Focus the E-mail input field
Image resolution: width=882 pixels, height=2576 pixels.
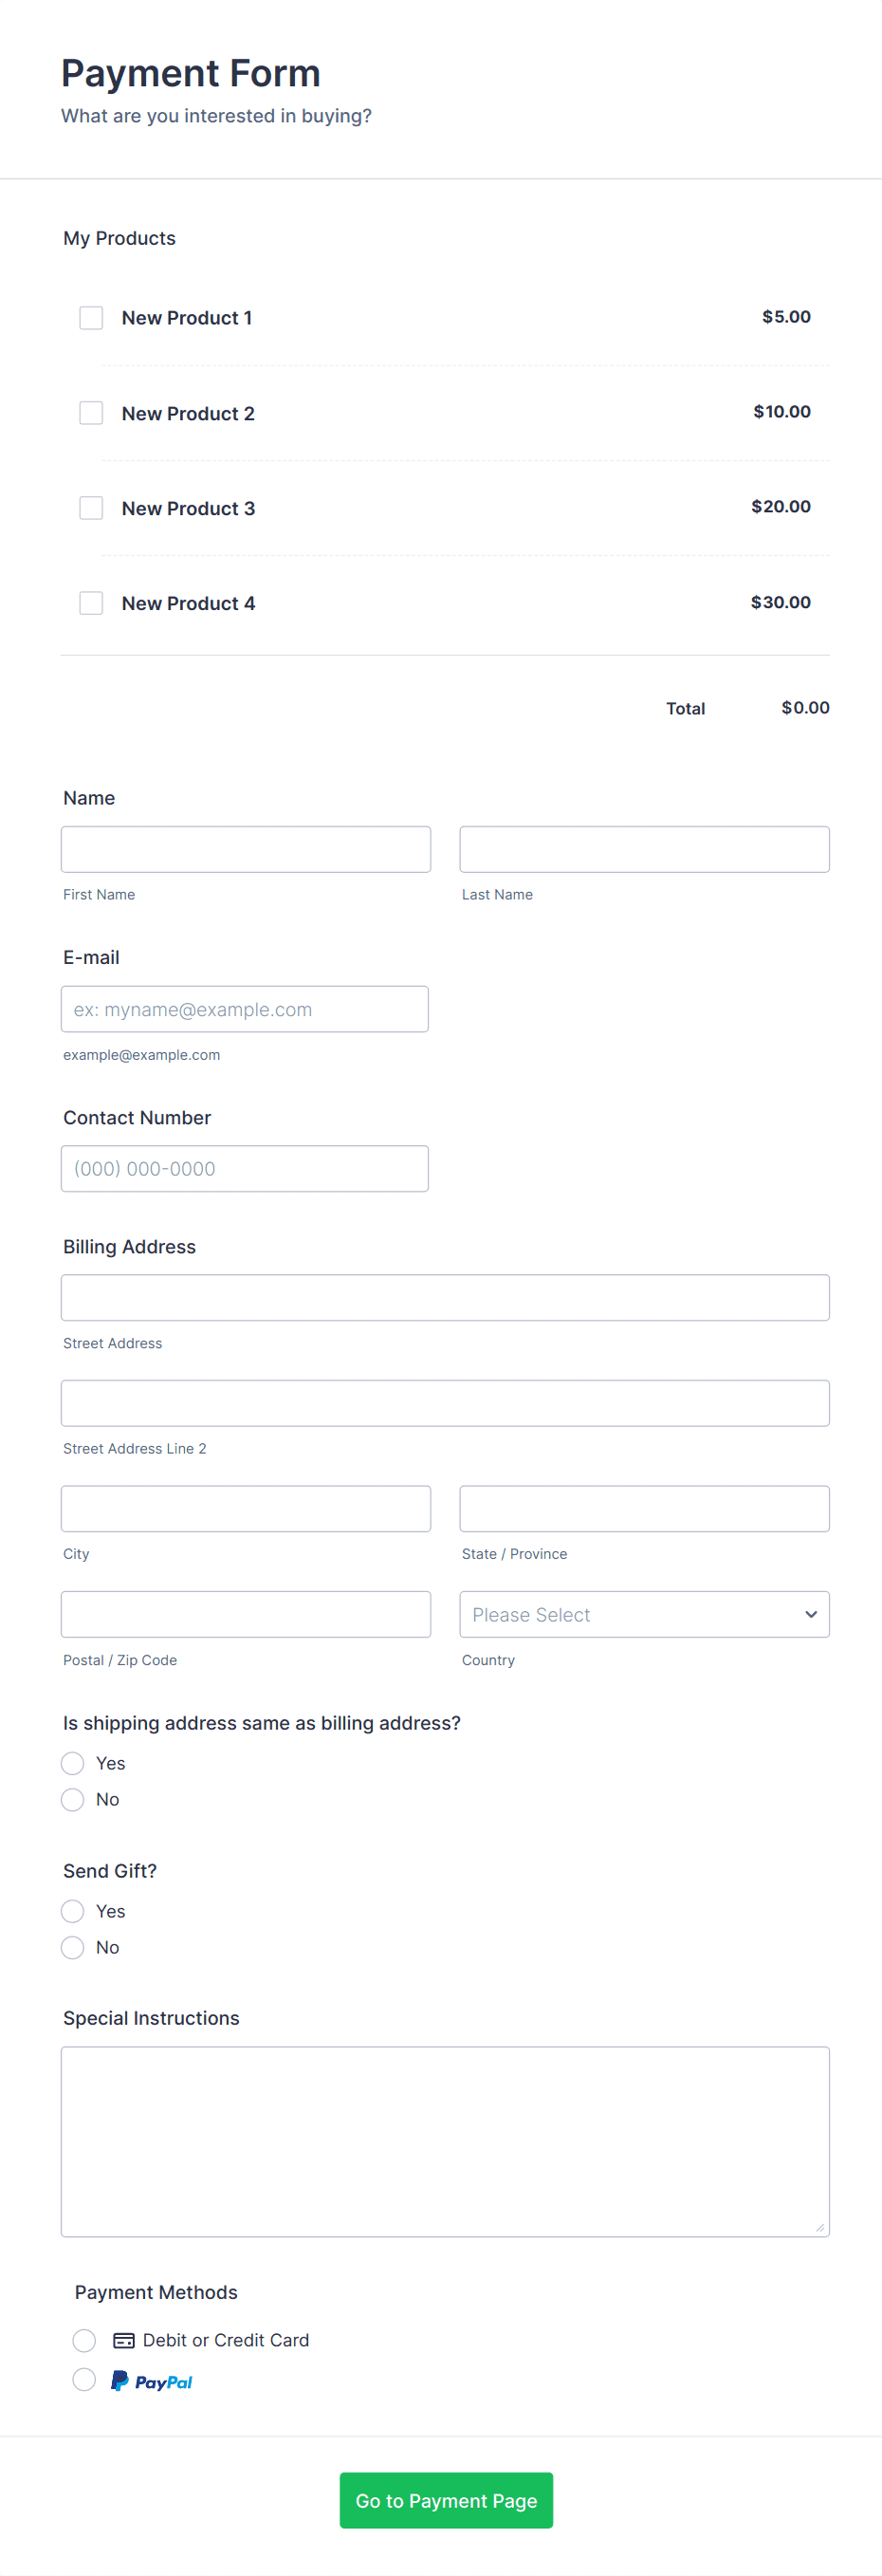(x=245, y=1008)
